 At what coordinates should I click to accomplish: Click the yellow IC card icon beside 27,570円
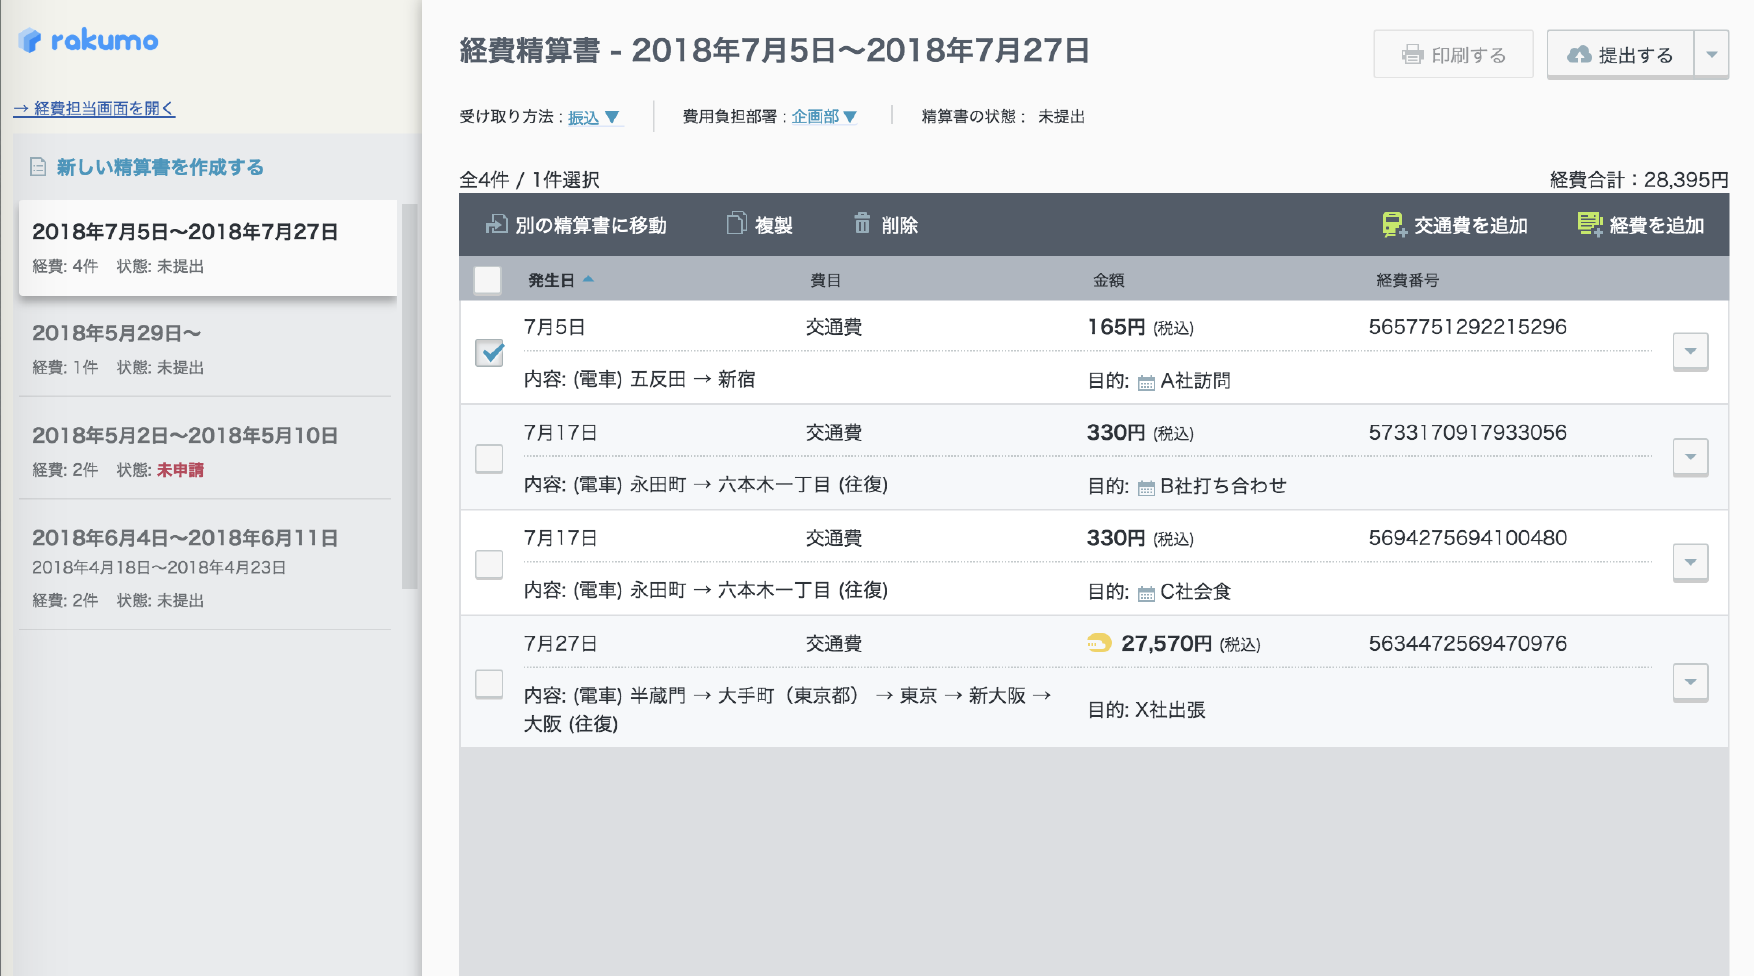click(1099, 643)
